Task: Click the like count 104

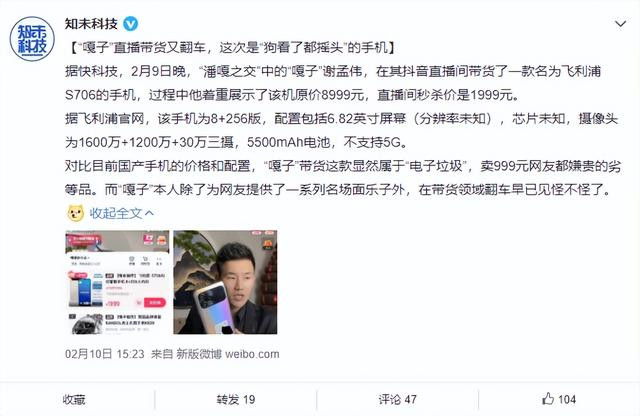Action: tap(567, 399)
